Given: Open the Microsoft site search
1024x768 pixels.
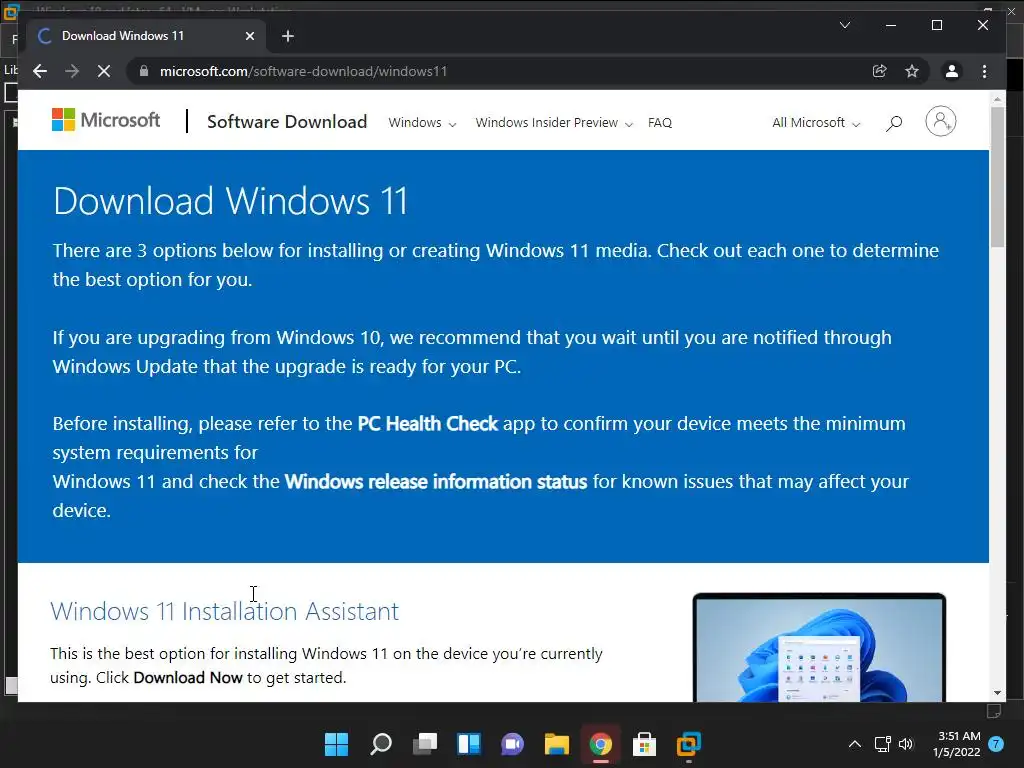Looking at the screenshot, I should coord(894,123).
